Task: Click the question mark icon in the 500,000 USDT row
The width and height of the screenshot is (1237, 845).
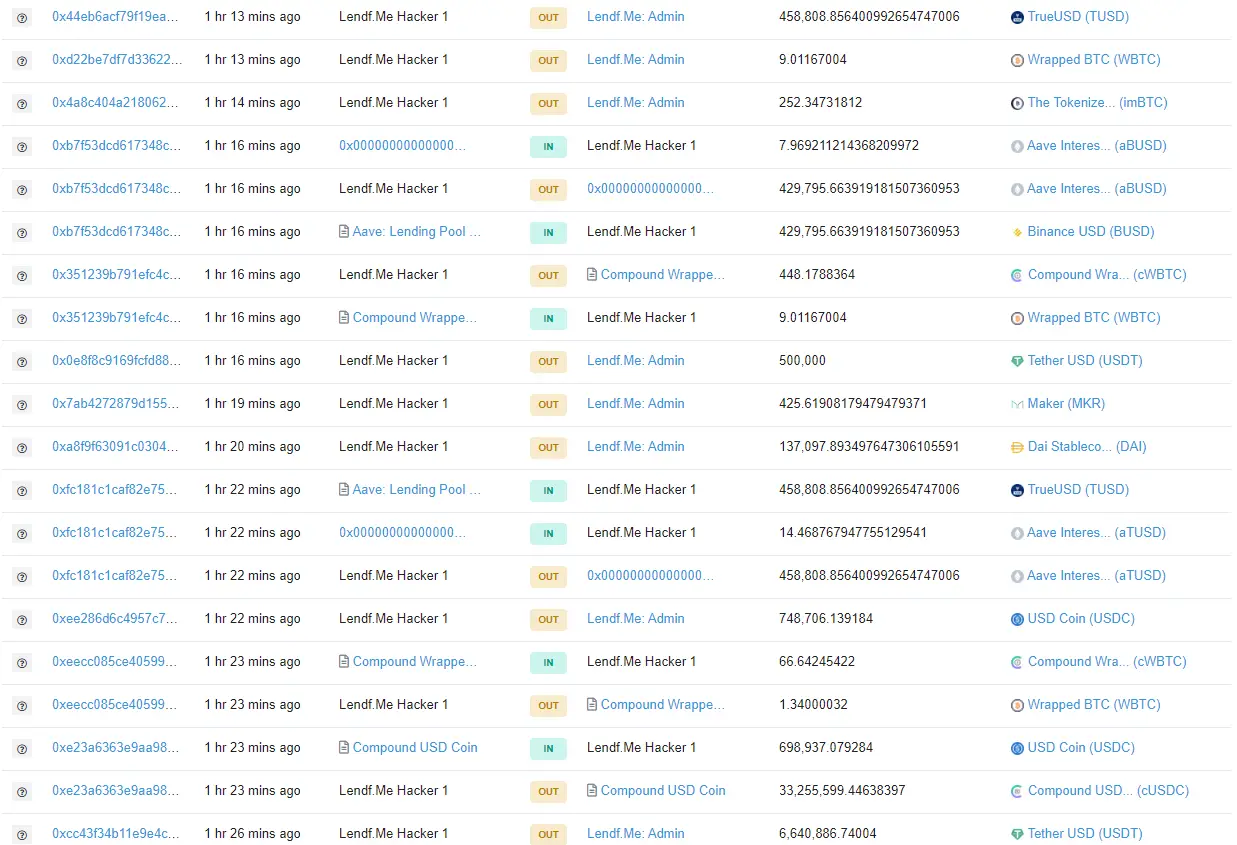Action: (22, 361)
